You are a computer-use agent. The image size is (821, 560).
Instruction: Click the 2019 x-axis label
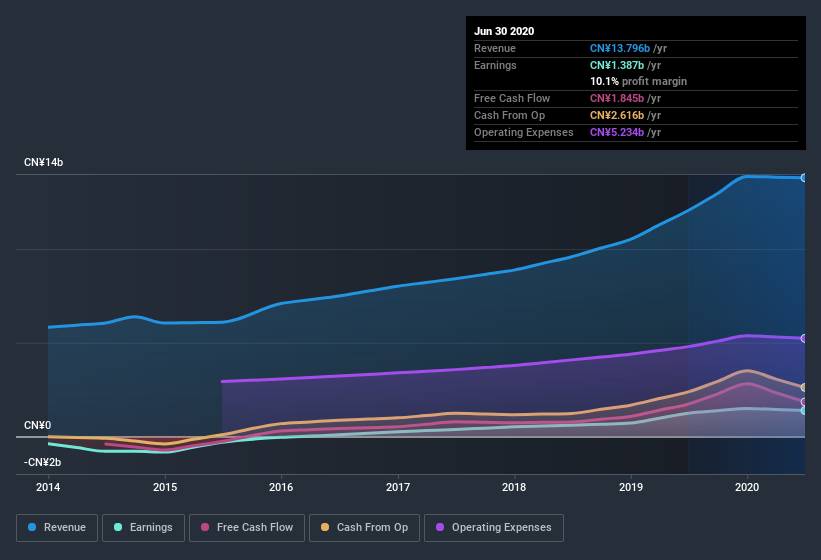631,487
